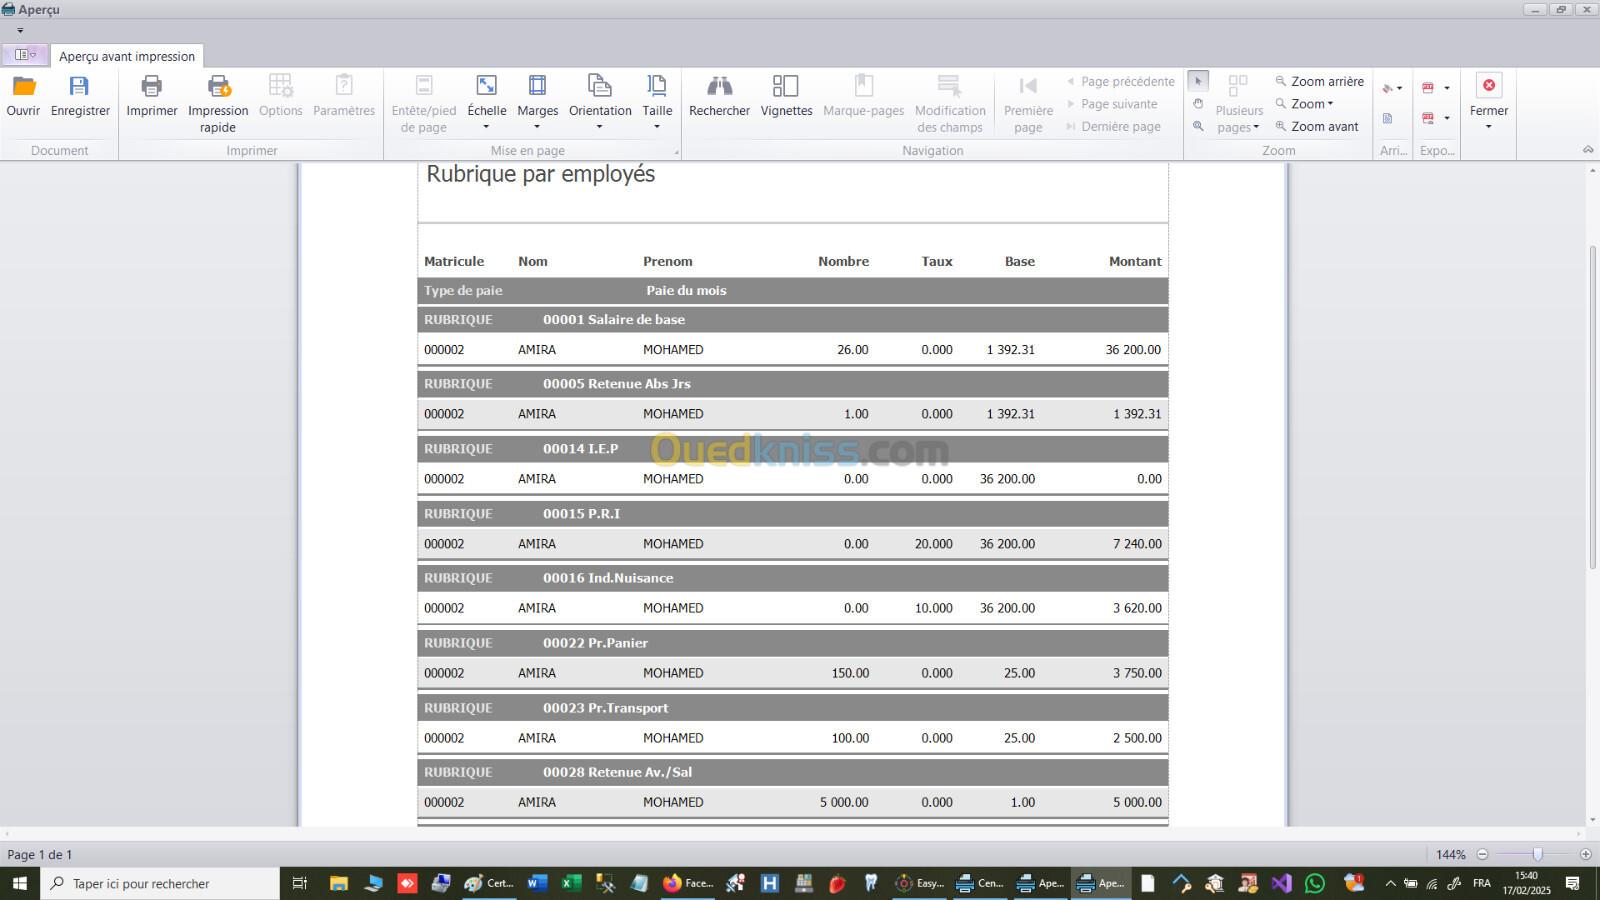Screen dimensions: 1600x900
Task: Open WhatsApp from the taskbar
Action: [1315, 883]
